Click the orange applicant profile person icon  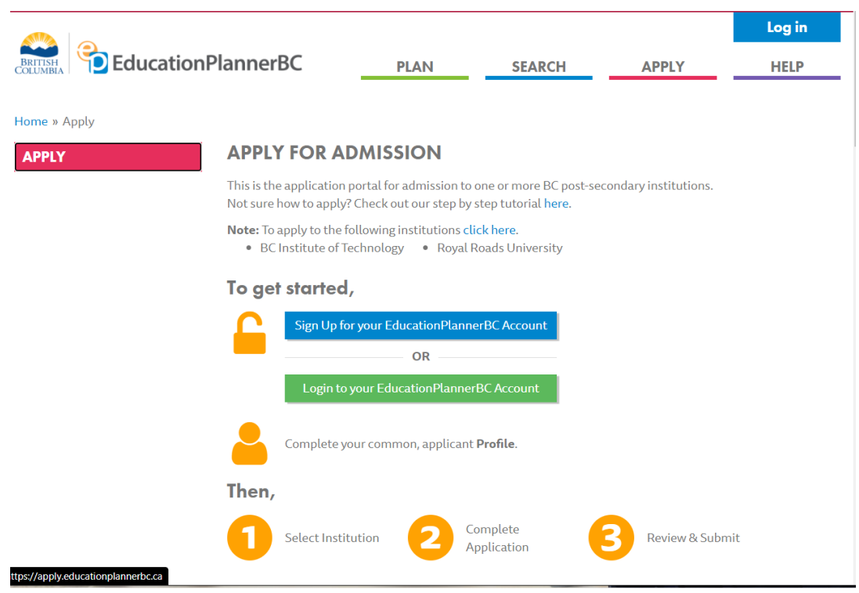point(249,443)
